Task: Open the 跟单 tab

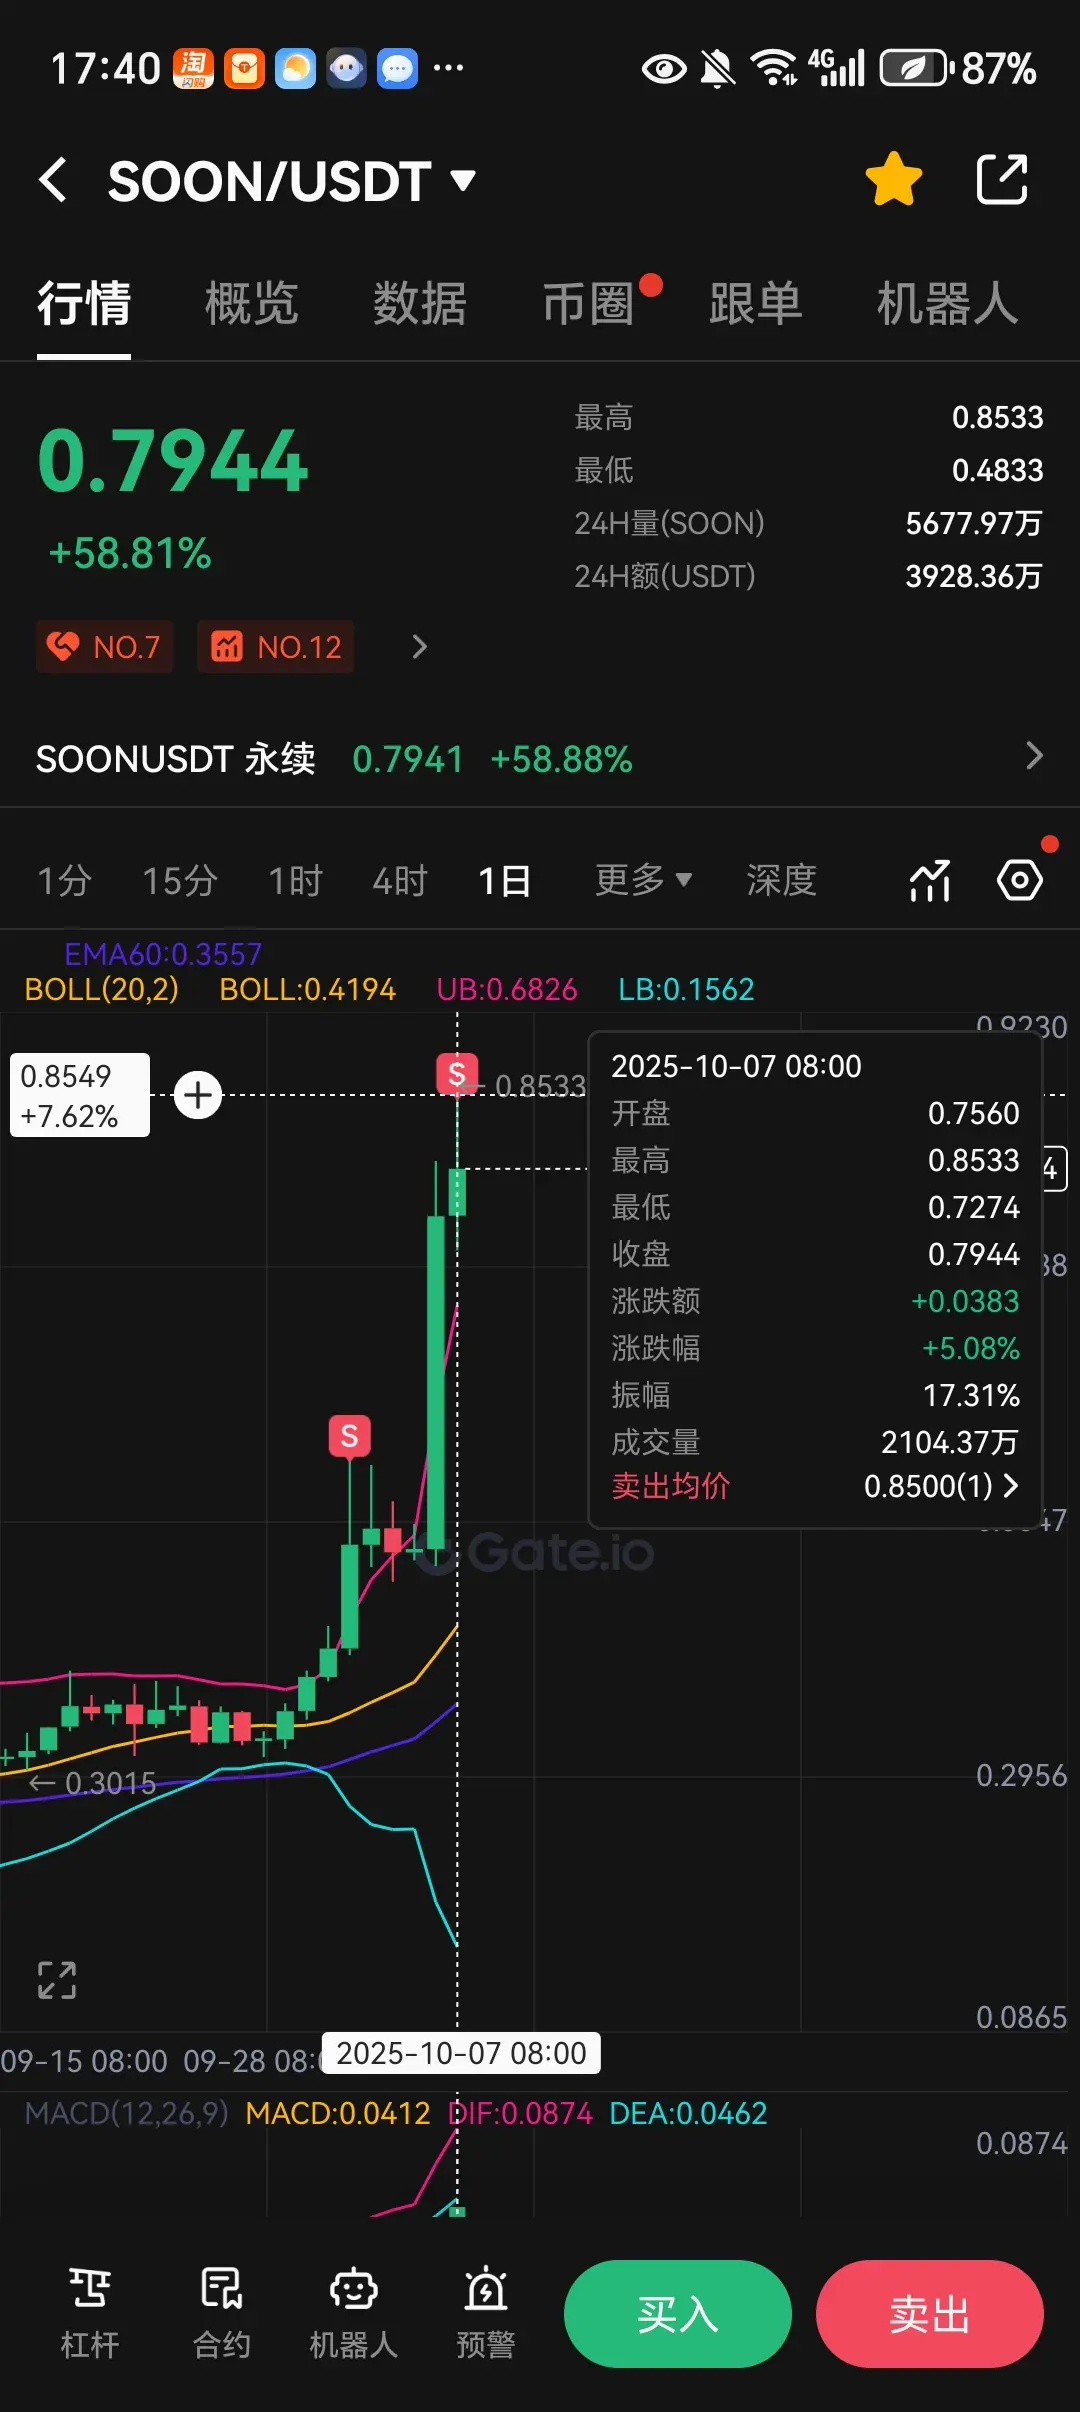Action: (756, 303)
